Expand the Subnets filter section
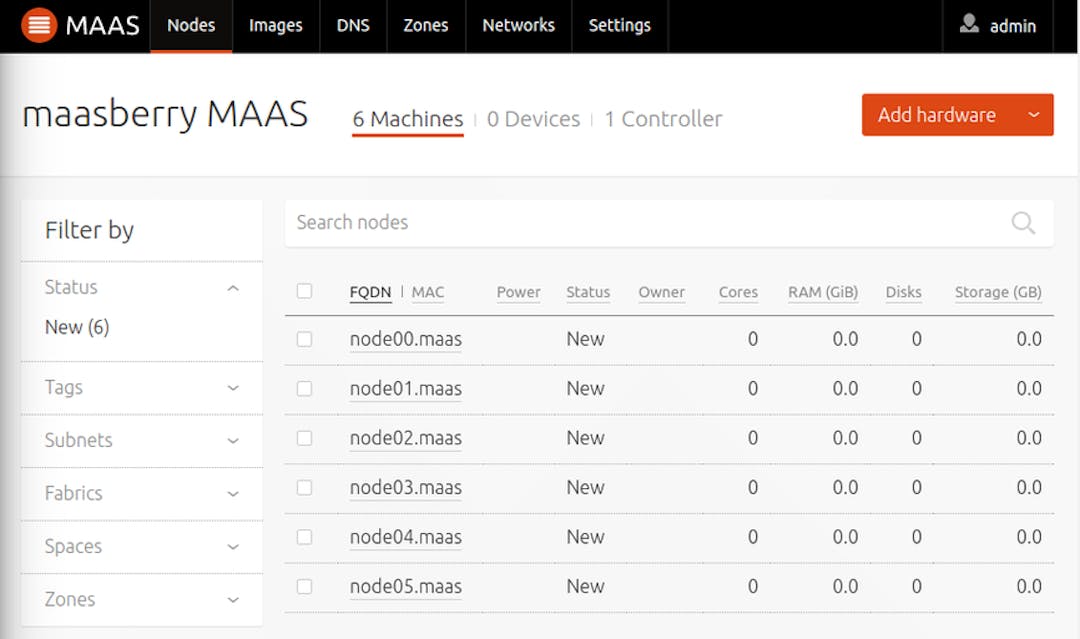This screenshot has width=1080, height=639. point(233,441)
